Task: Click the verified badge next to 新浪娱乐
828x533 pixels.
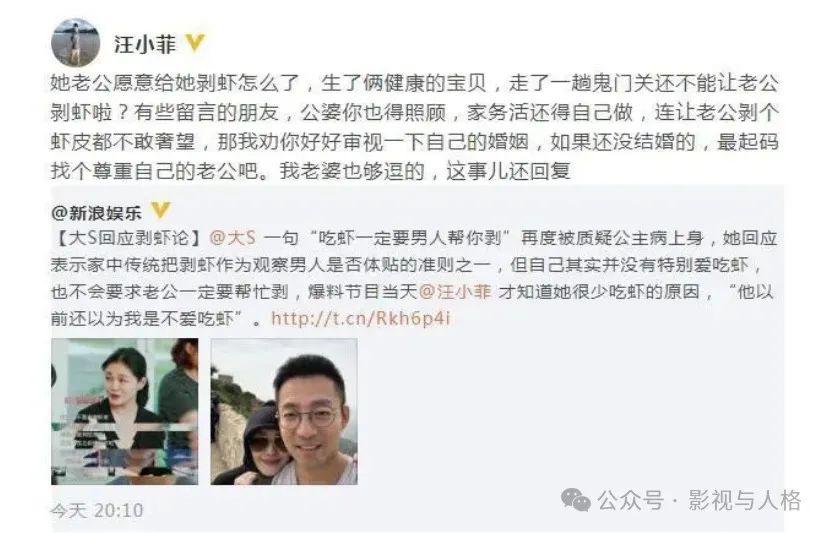Action: click(161, 210)
